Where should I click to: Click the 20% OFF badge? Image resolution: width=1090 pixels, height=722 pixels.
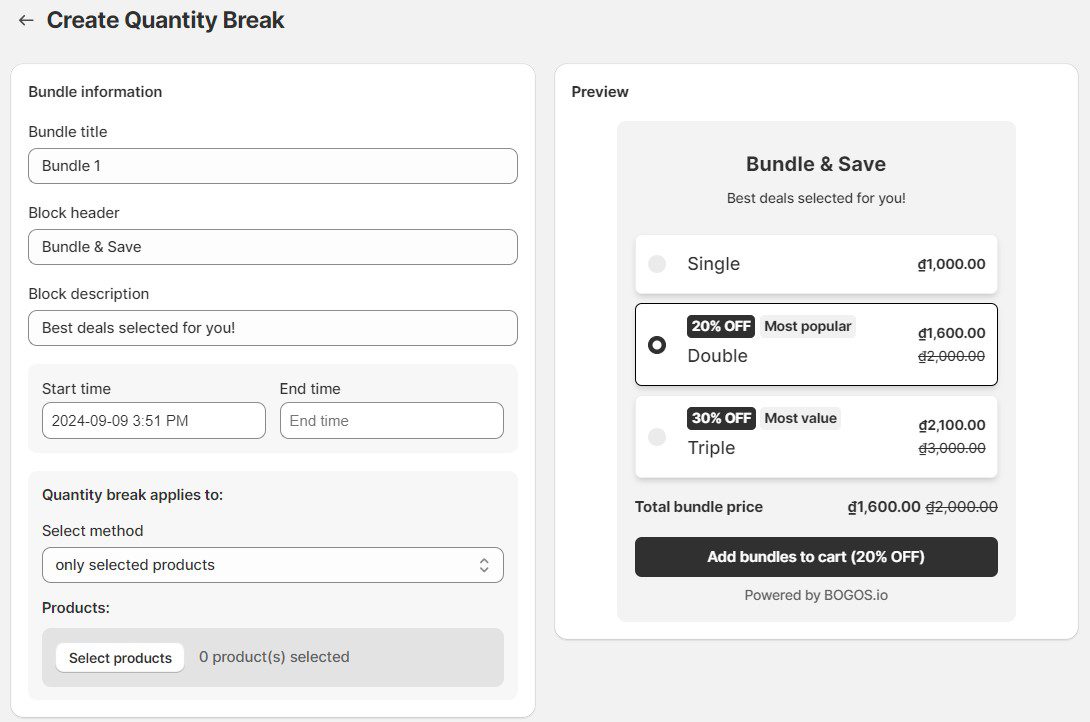click(720, 326)
